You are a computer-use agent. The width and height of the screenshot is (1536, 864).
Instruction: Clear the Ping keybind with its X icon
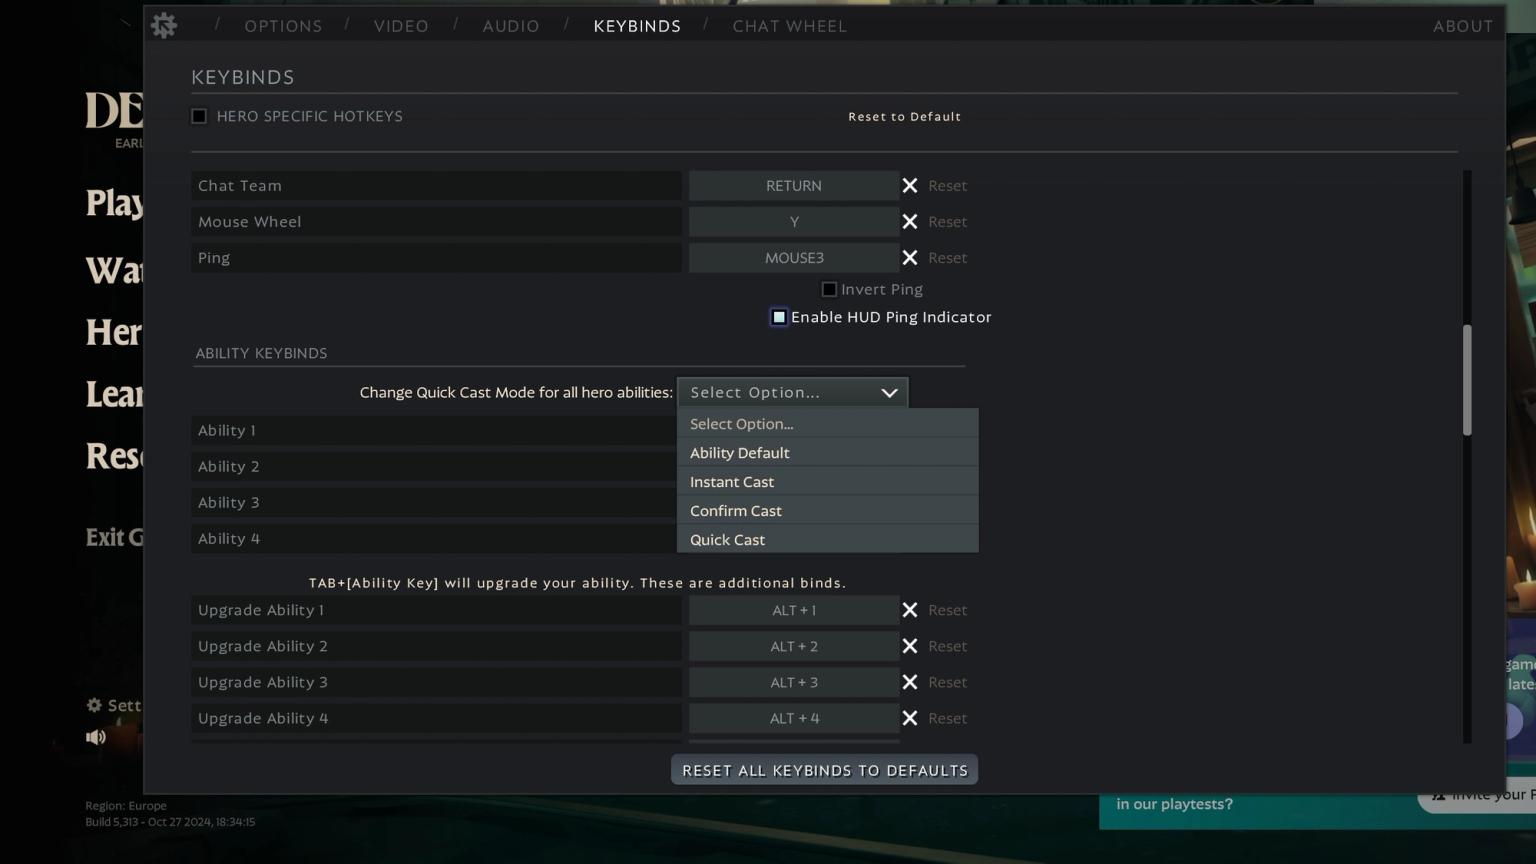tap(910, 257)
